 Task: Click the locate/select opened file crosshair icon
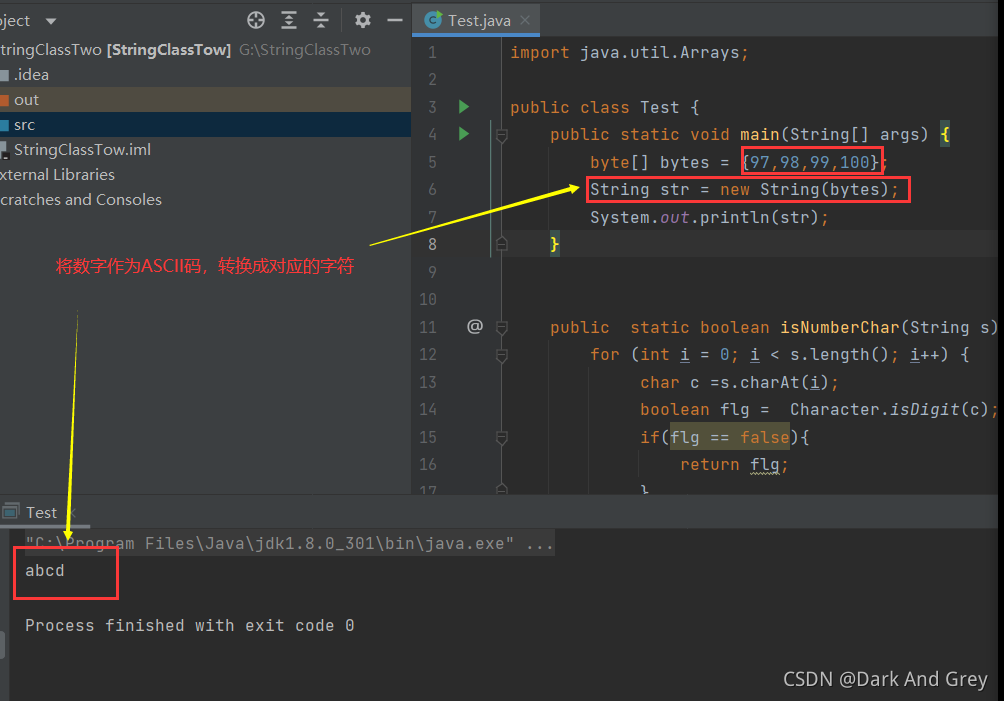[x=255, y=20]
